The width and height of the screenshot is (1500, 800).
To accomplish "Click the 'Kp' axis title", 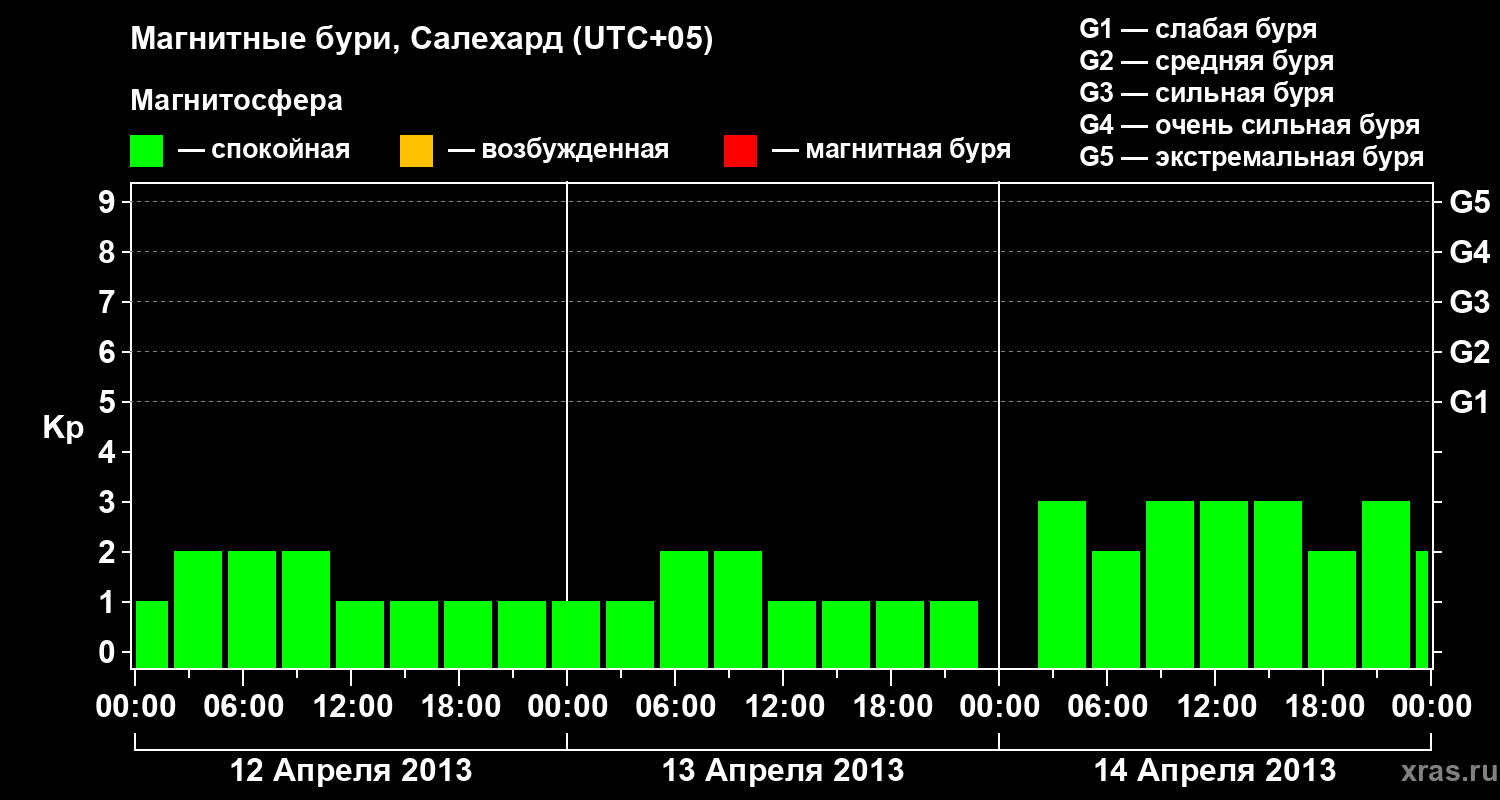I will [63, 429].
